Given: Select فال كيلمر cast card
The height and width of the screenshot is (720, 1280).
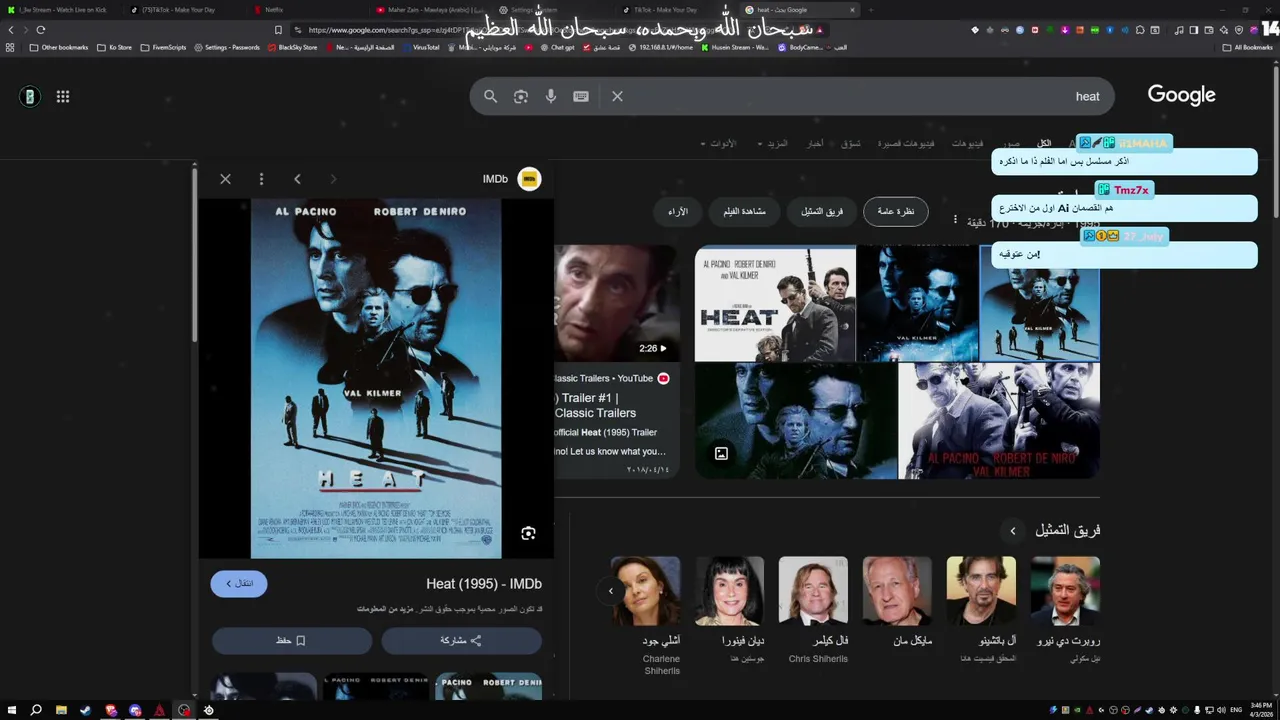Looking at the screenshot, I should (813, 610).
